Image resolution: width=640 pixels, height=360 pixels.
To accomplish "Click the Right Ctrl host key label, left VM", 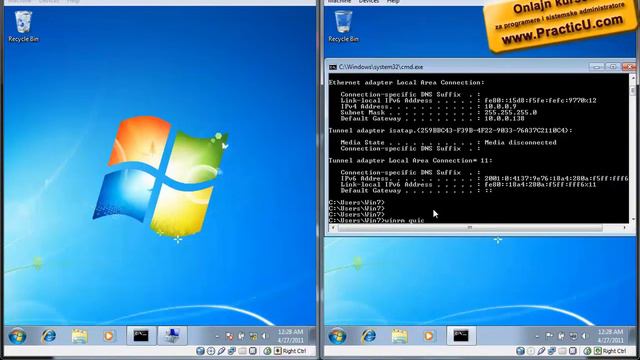I will point(295,351).
